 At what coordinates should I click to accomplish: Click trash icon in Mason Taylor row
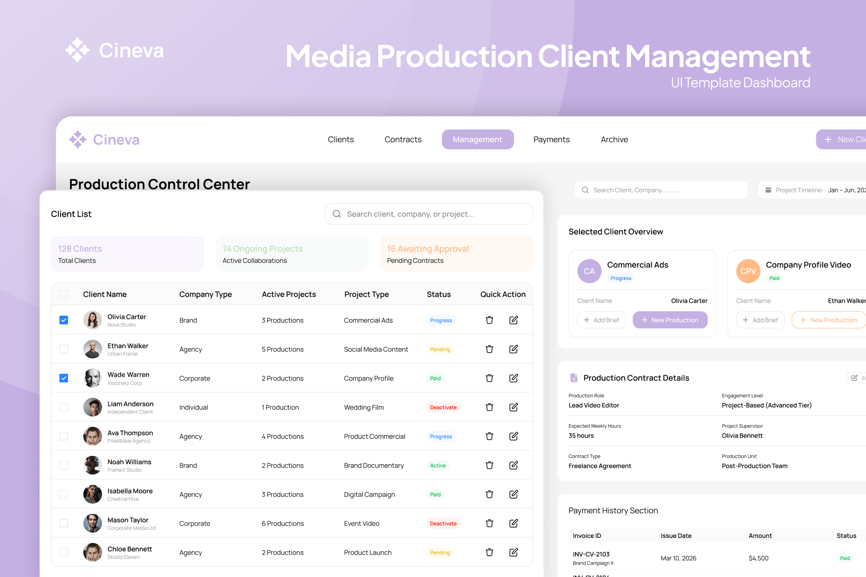tap(489, 523)
